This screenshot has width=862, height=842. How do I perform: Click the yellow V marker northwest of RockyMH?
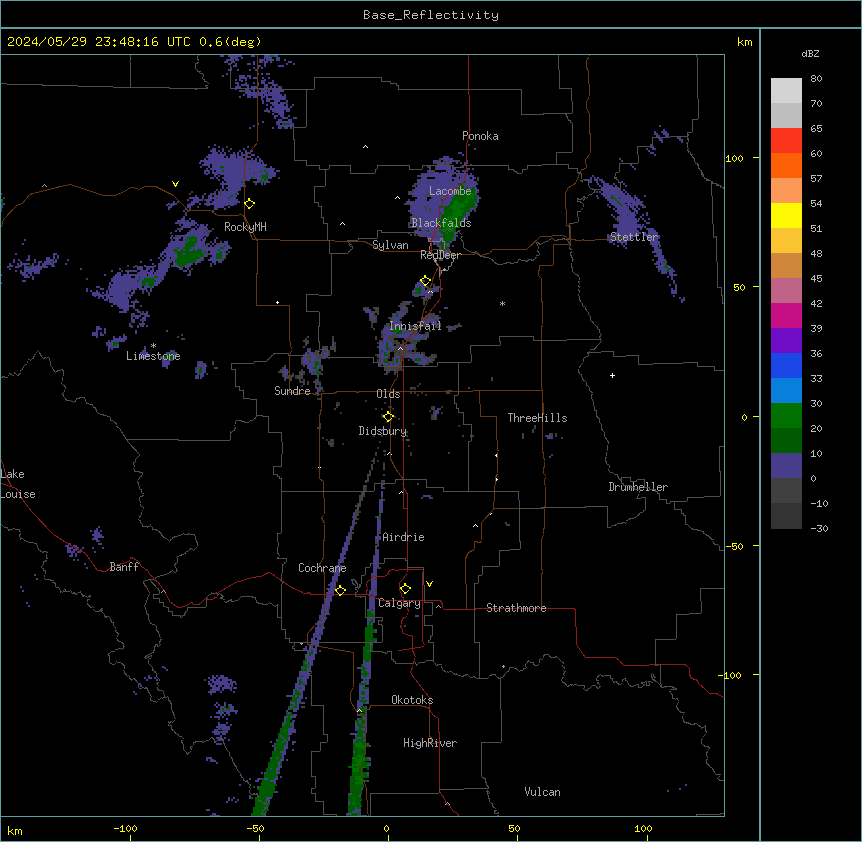[175, 184]
